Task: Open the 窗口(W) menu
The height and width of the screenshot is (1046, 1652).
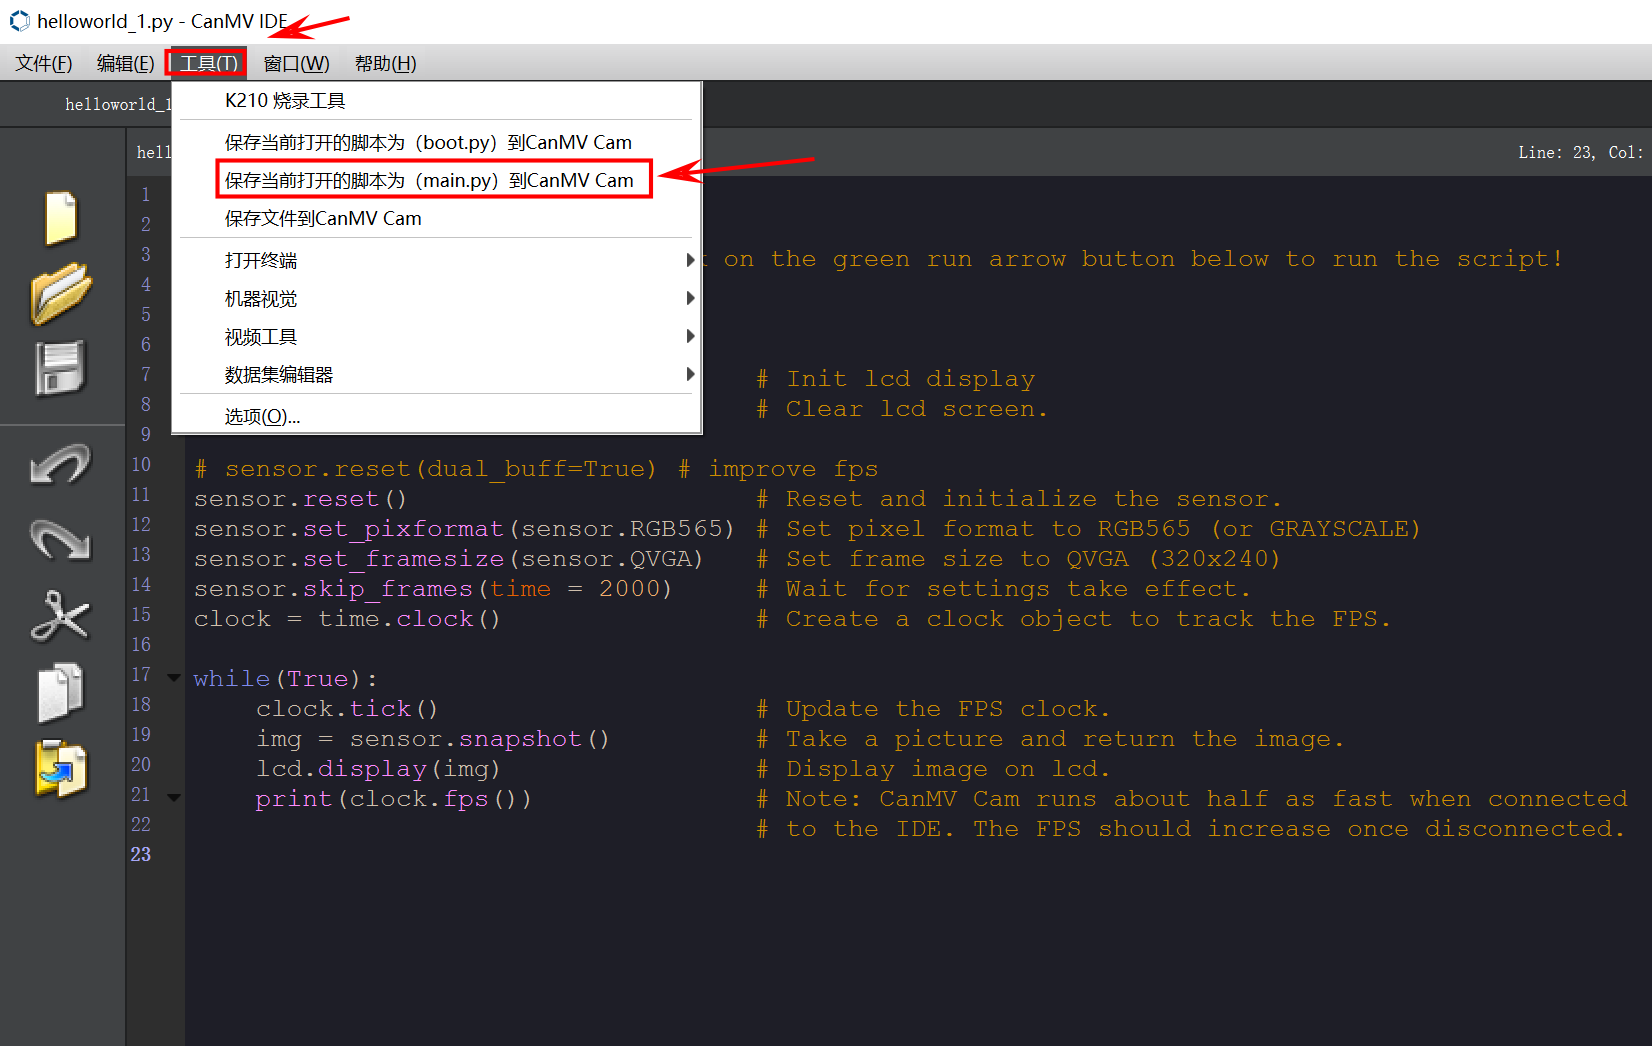Action: 296,63
